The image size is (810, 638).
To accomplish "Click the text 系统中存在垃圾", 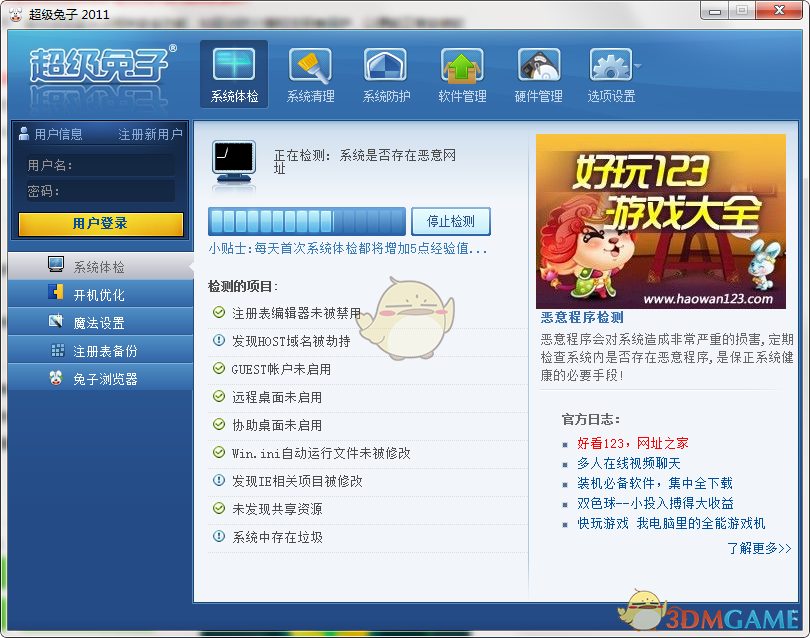I will pyautogui.click(x=277, y=537).
